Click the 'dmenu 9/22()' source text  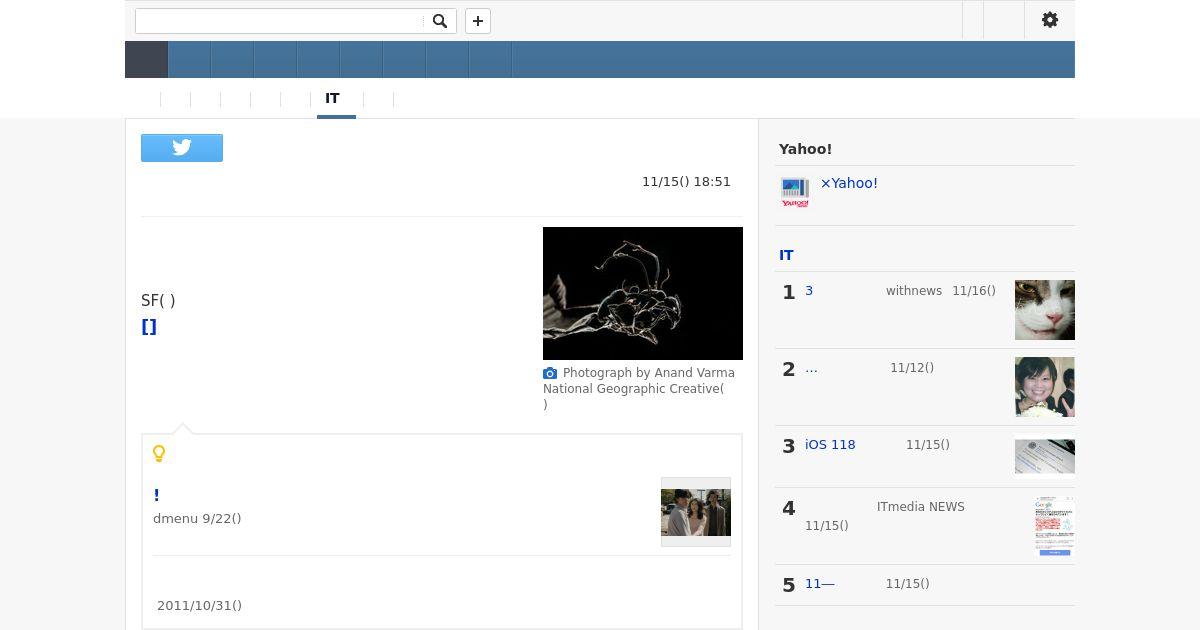[x=197, y=519]
